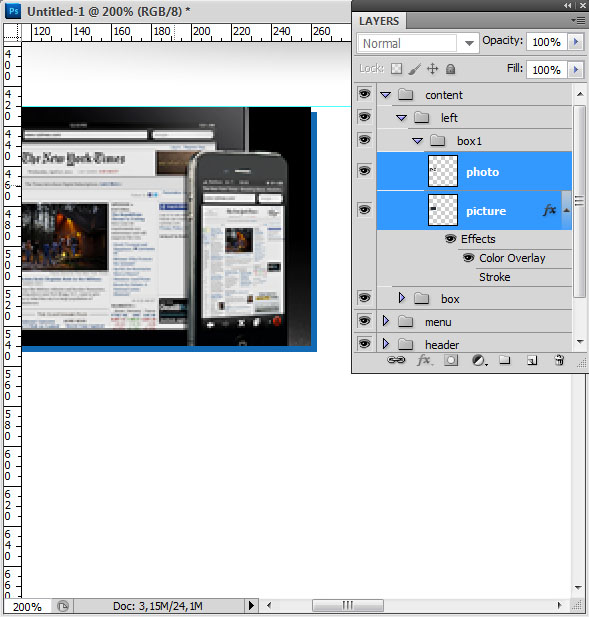The height and width of the screenshot is (617, 589).
Task: Add a layer mask
Action: pyautogui.click(x=451, y=360)
